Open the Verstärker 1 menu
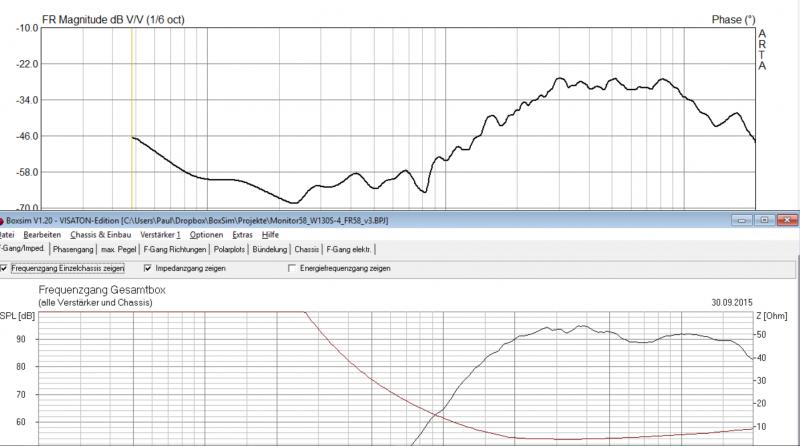Screen dimensions: 800x446 click(160, 235)
